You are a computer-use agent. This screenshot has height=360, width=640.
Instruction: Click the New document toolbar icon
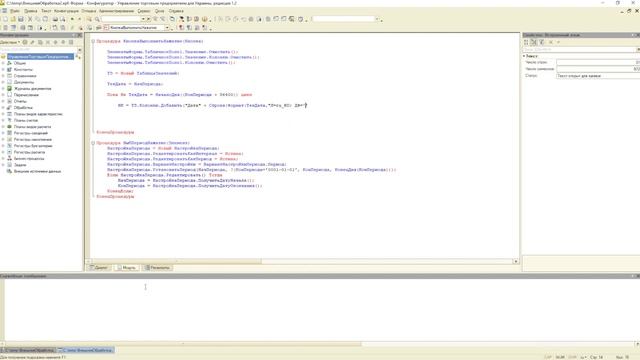[5, 19]
